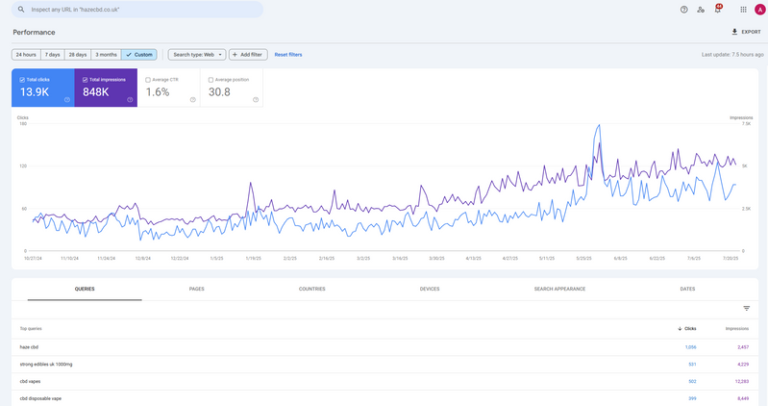Click the help icon on Average CTR card
The height and width of the screenshot is (406, 768).
click(x=192, y=99)
